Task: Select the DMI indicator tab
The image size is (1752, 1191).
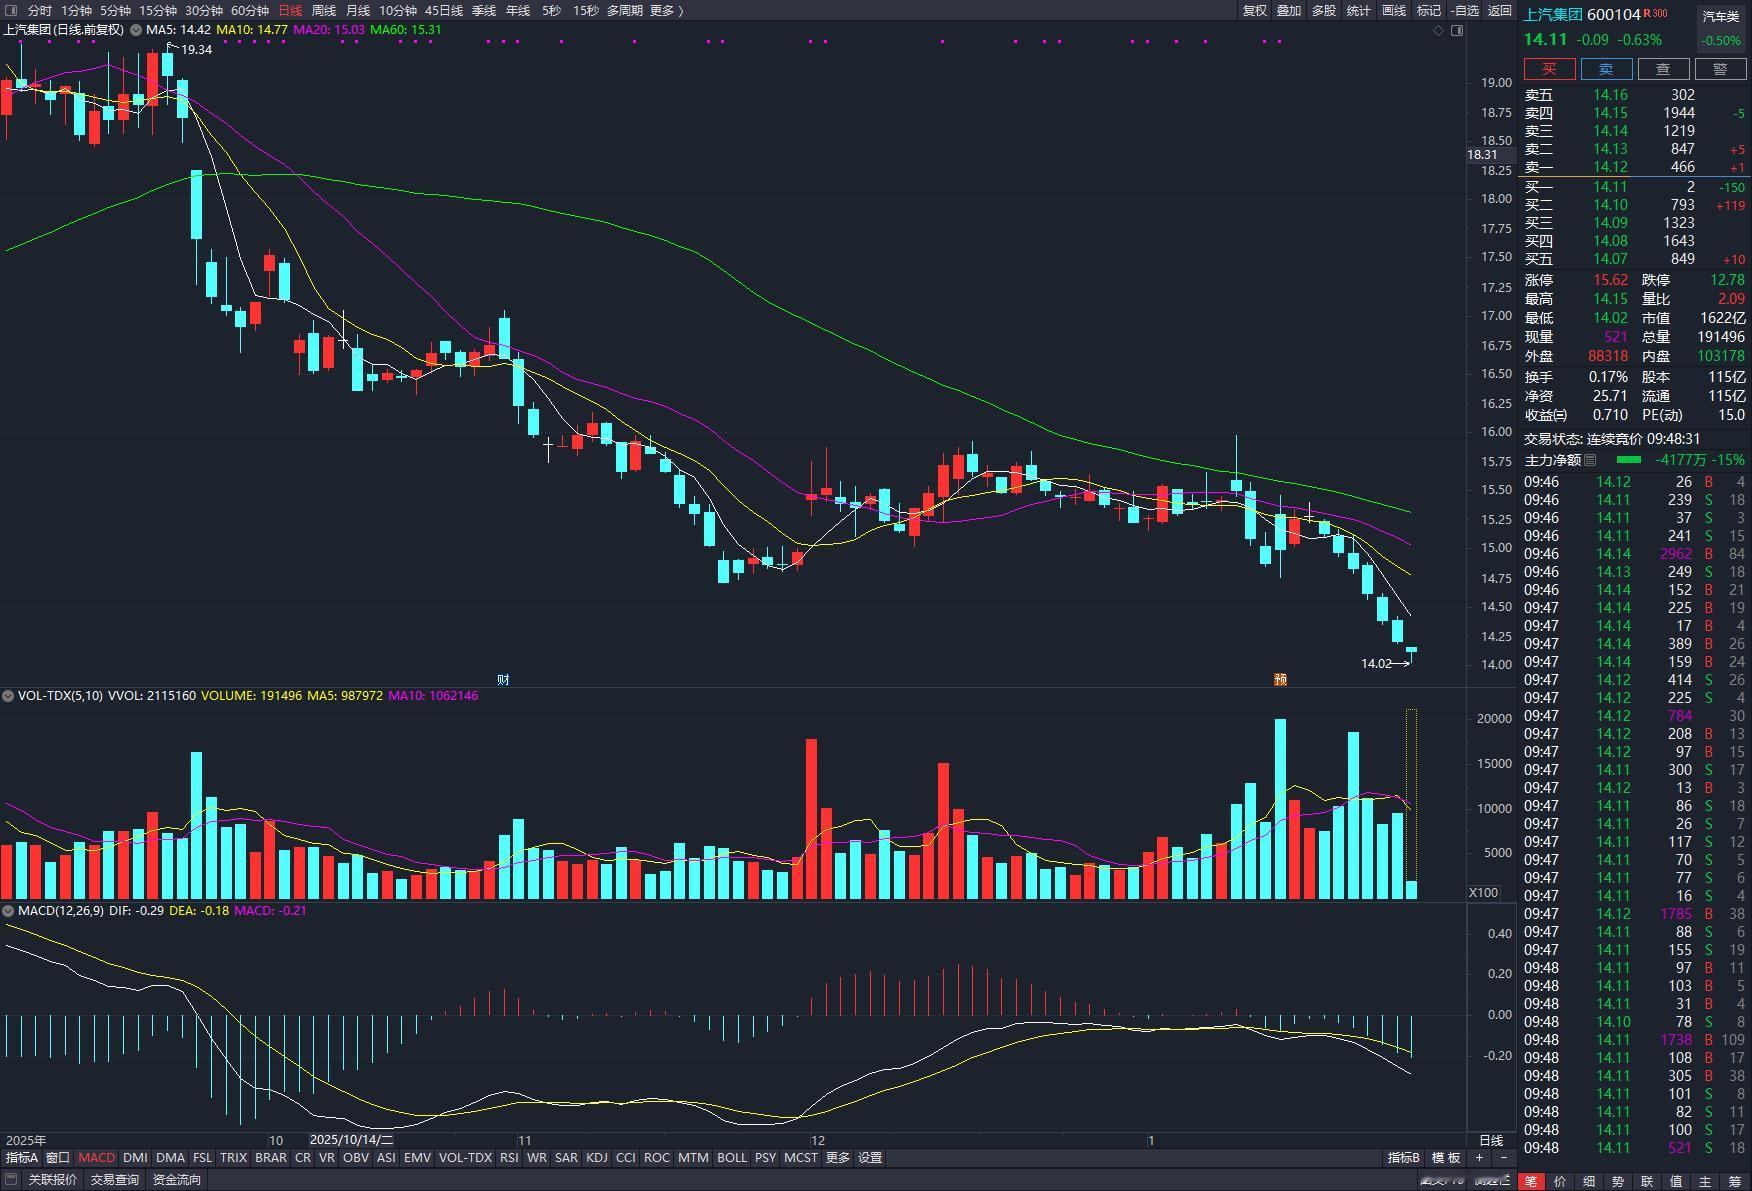Action: tap(135, 1158)
